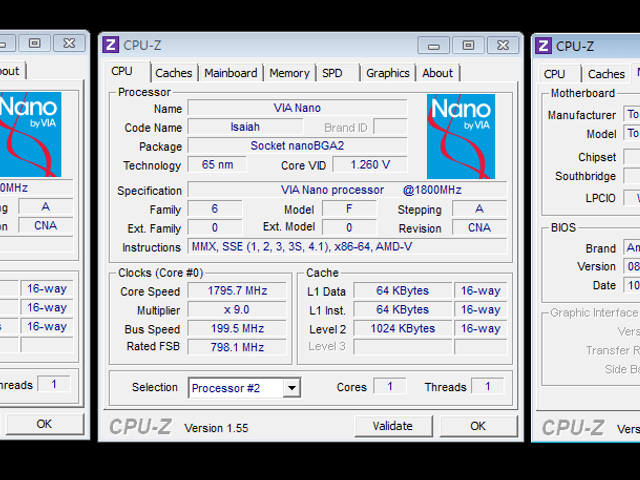Screen dimensions: 640x480
Task: Click the Level 2 16-way value in middle window
Action: [480, 329]
